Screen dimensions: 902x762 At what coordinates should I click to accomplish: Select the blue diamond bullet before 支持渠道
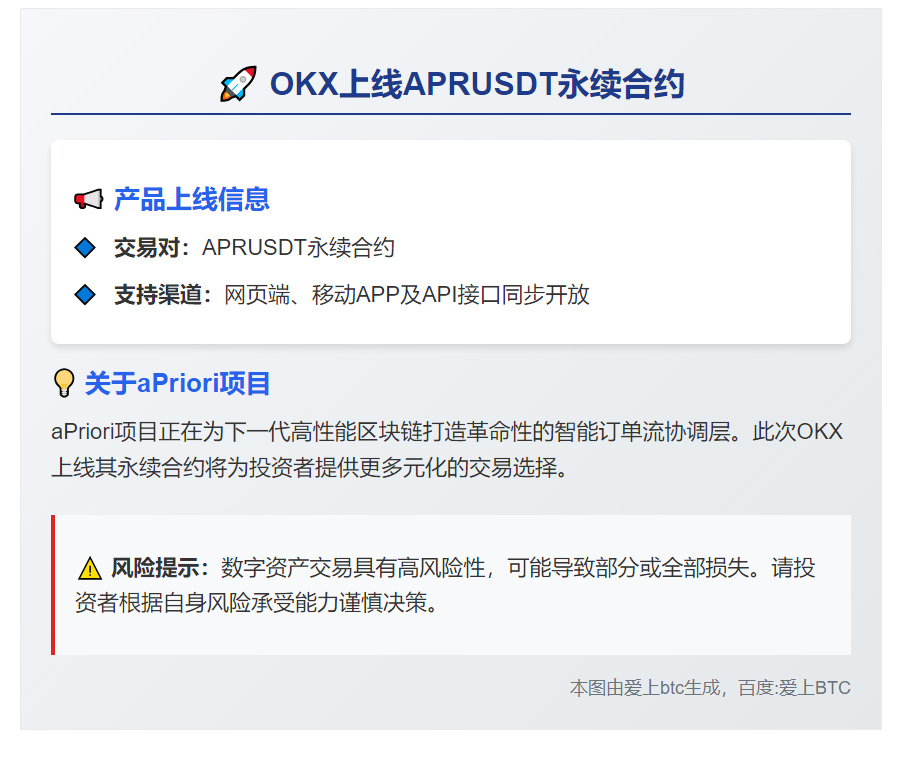[85, 295]
